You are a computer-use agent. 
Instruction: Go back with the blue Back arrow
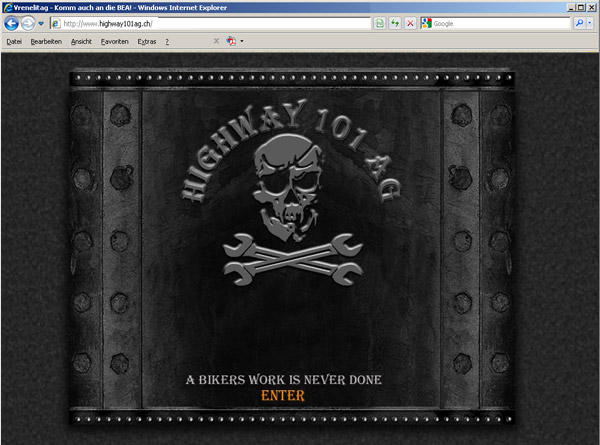(11, 24)
